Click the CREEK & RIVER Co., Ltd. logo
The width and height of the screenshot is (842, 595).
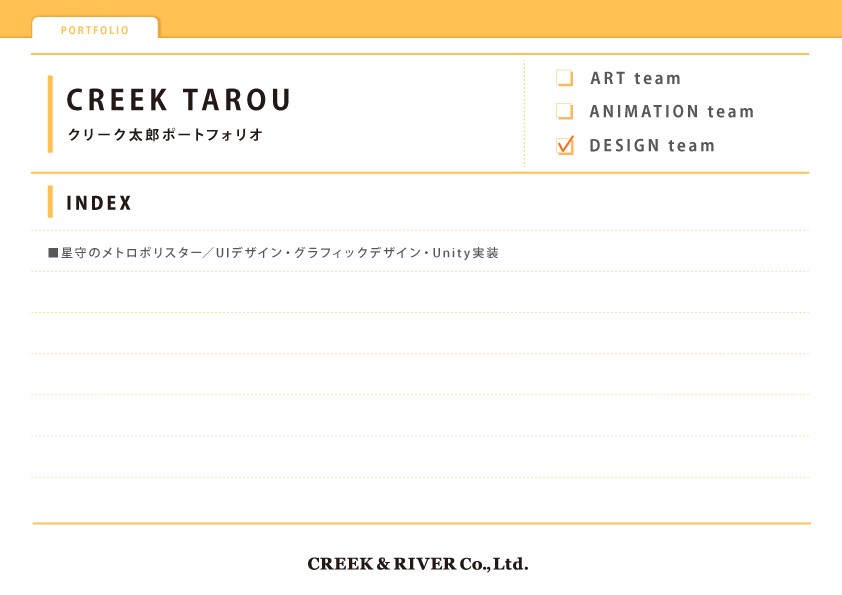(x=418, y=564)
